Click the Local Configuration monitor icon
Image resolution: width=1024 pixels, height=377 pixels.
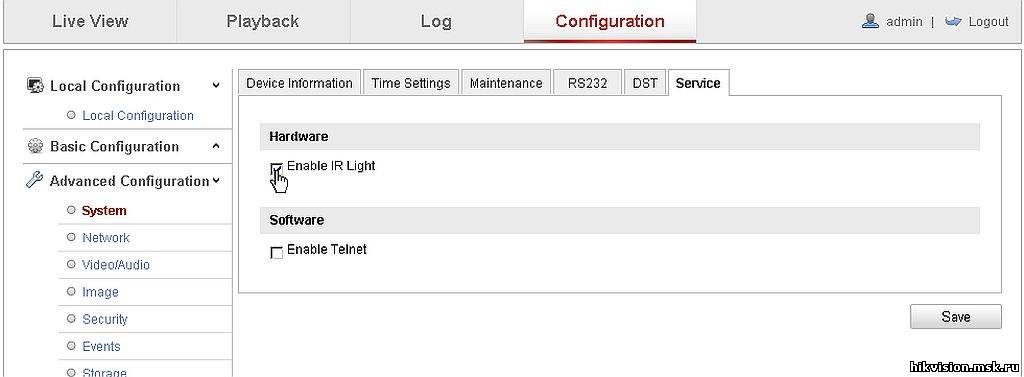35,86
